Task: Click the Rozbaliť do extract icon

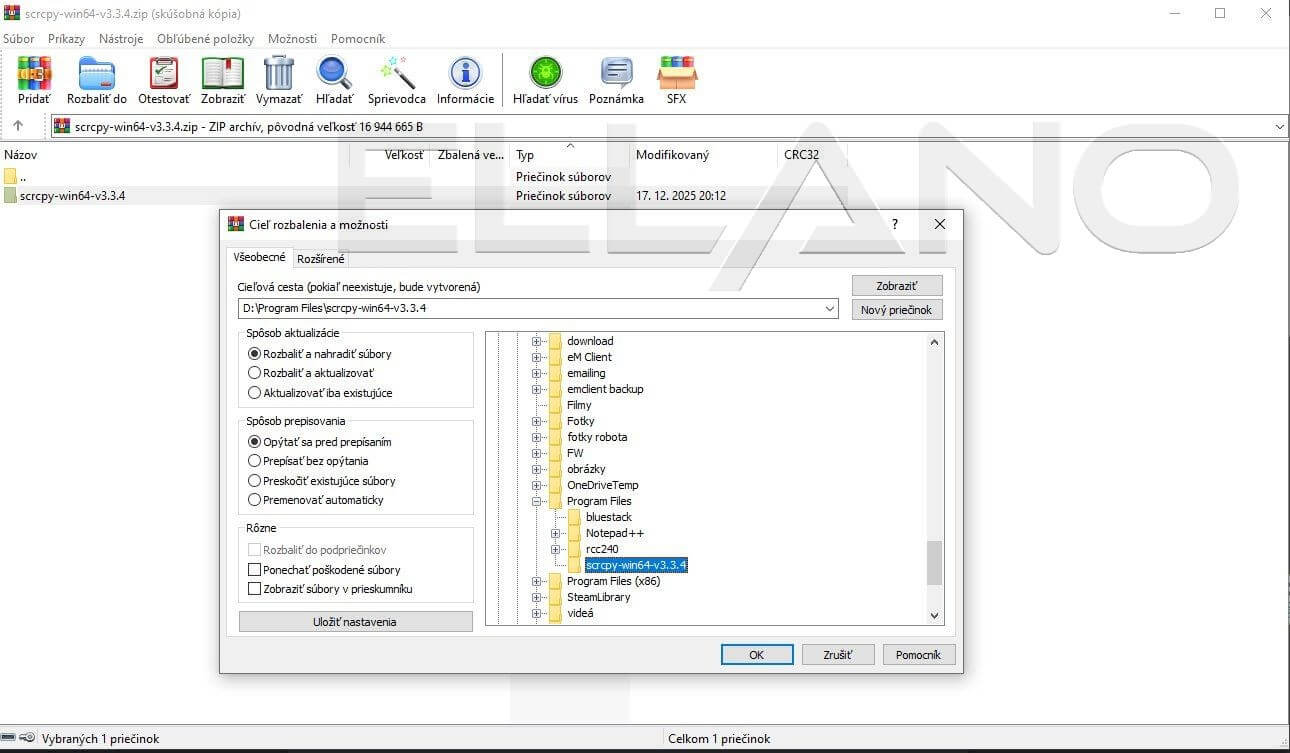Action: coord(97,74)
